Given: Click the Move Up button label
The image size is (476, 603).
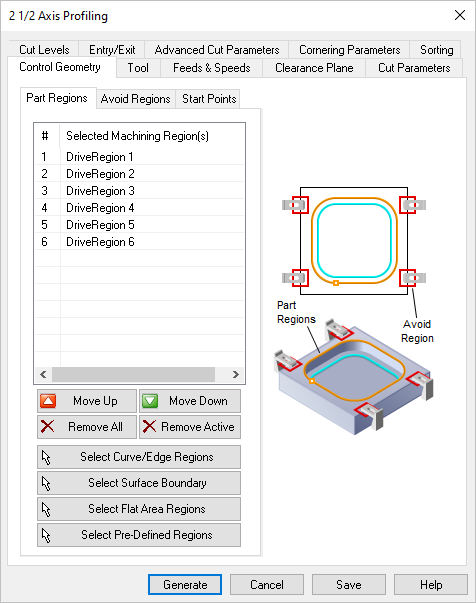Looking at the screenshot, I should [x=95, y=401].
